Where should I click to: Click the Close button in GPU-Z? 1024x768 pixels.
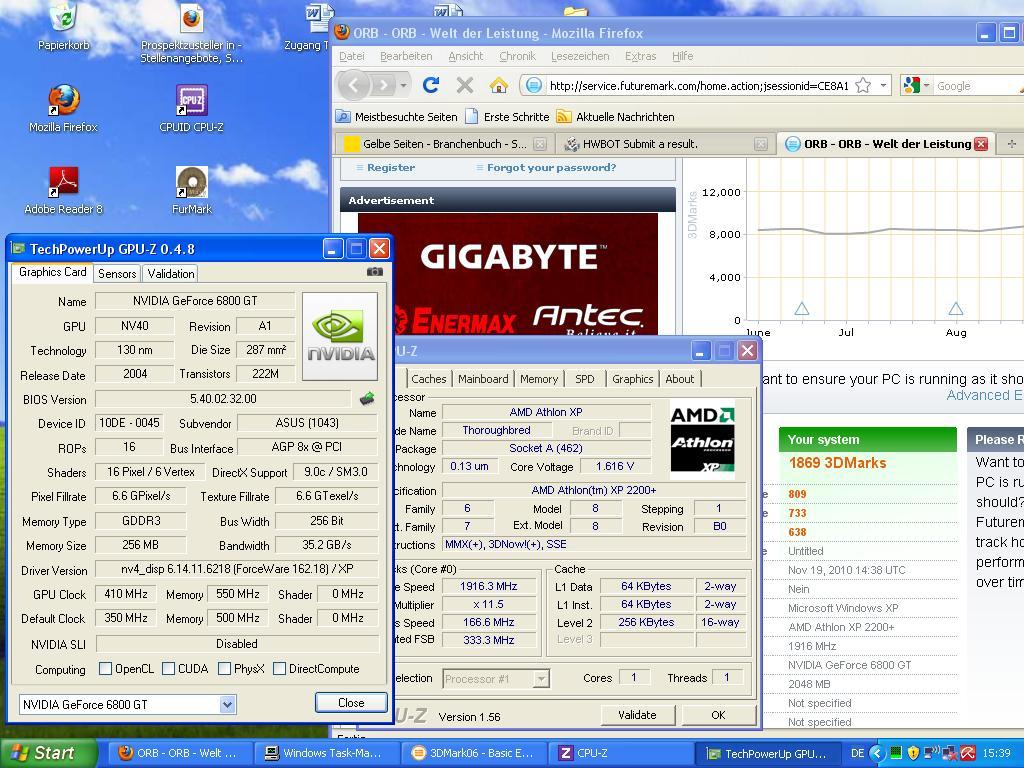[x=351, y=703]
